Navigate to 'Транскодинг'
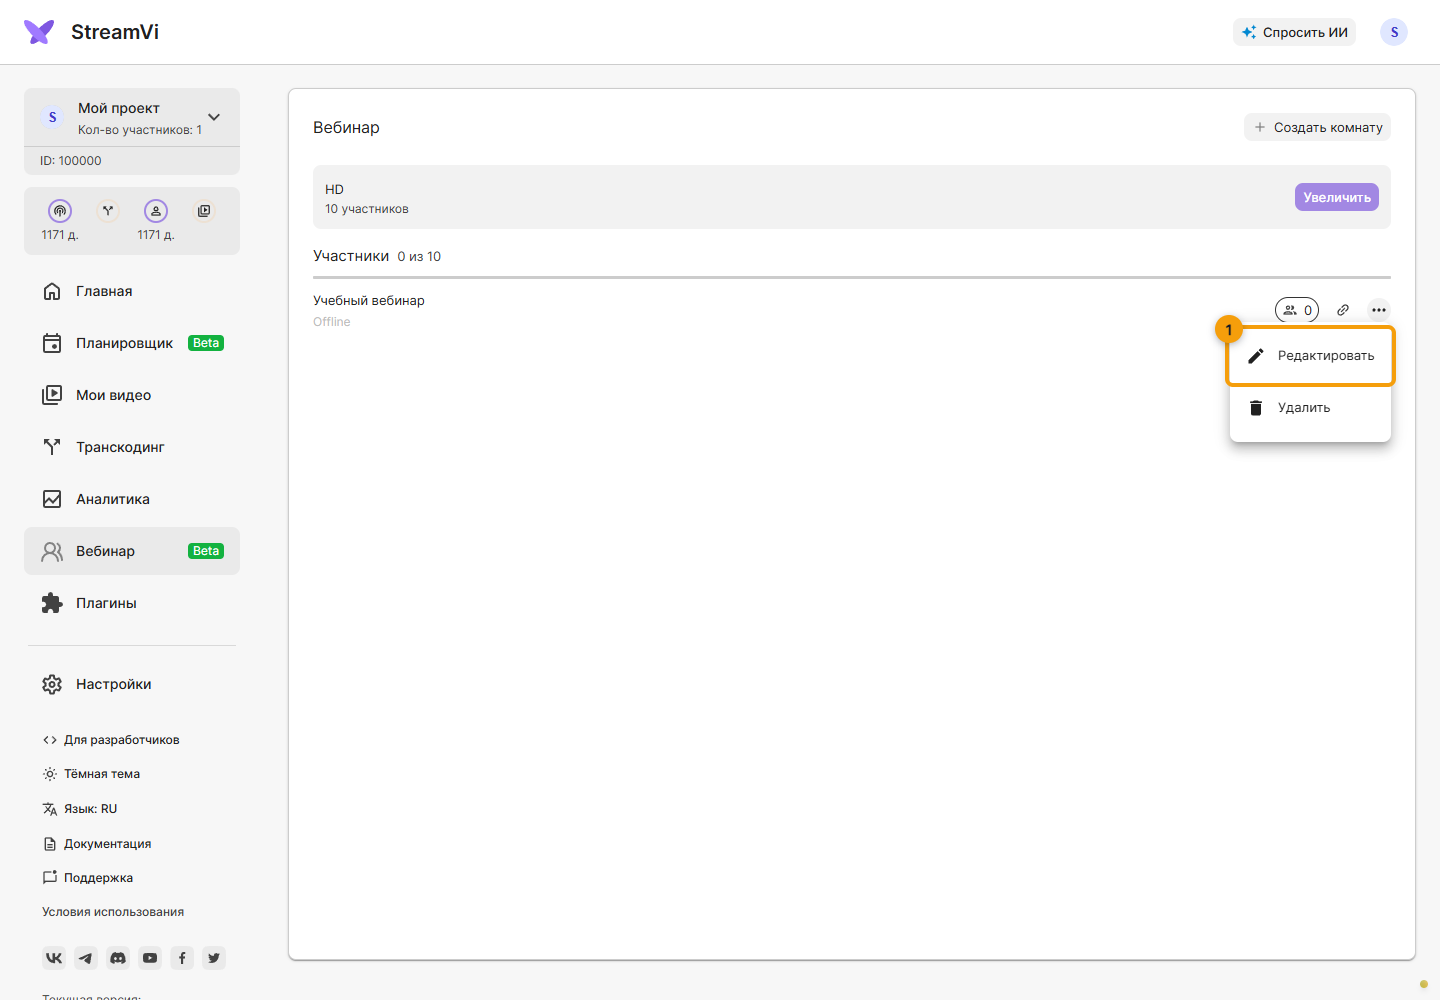 (x=132, y=447)
